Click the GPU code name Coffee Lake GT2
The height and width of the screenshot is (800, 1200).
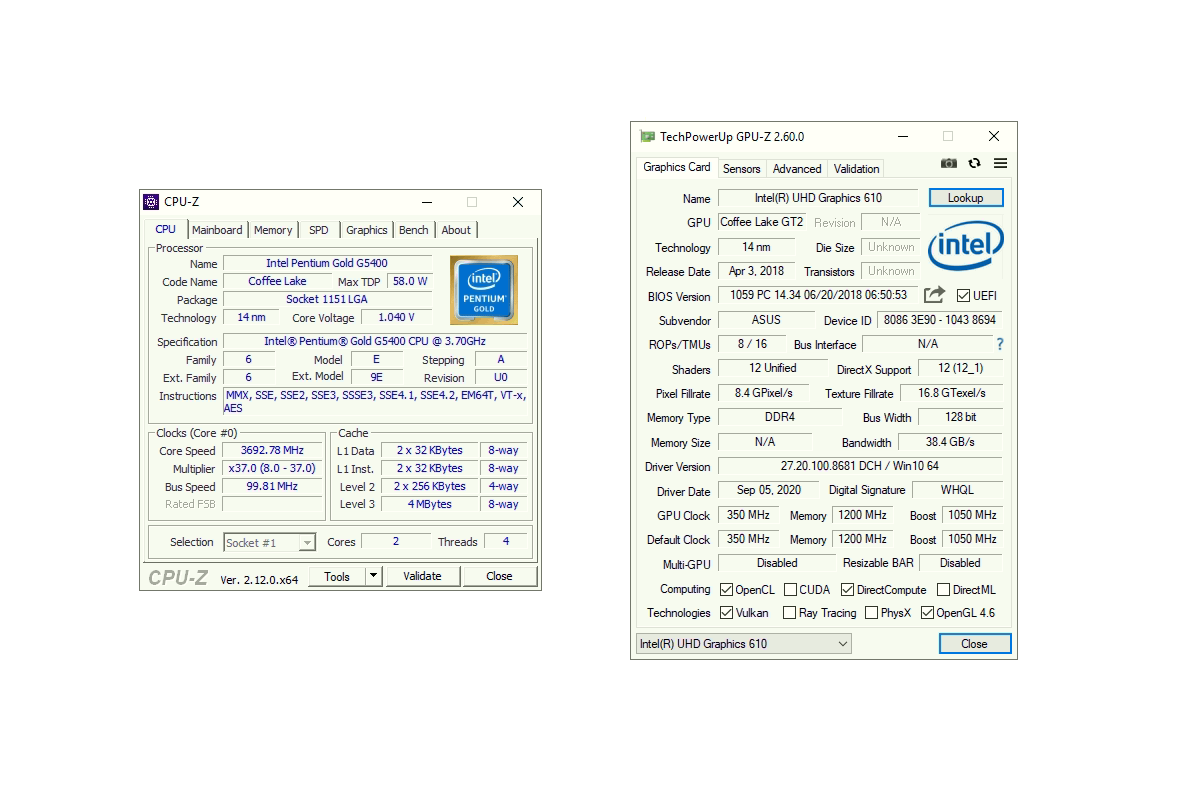pos(762,222)
